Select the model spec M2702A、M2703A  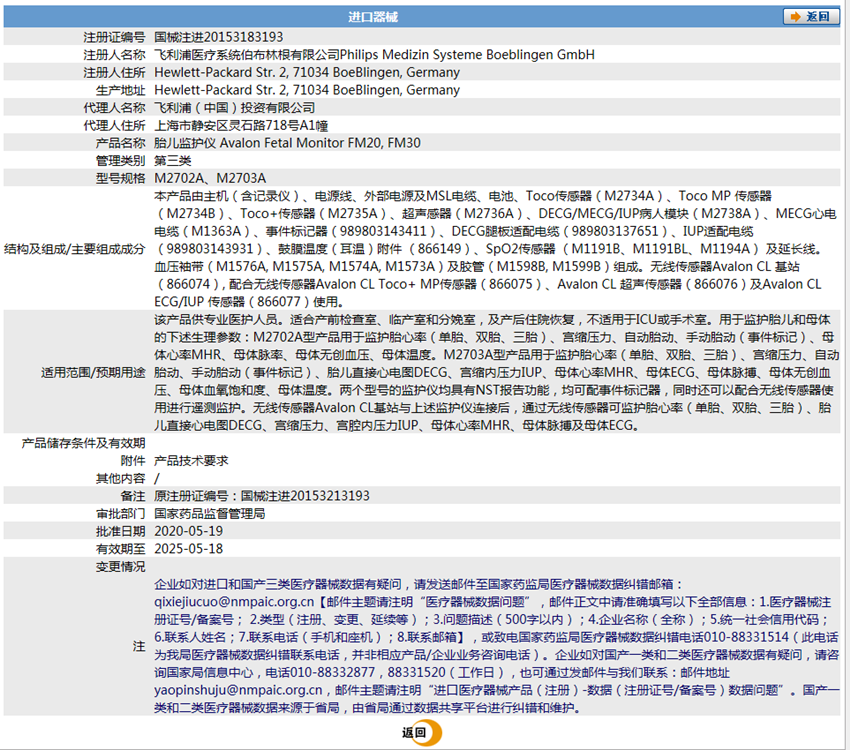(x=196, y=178)
